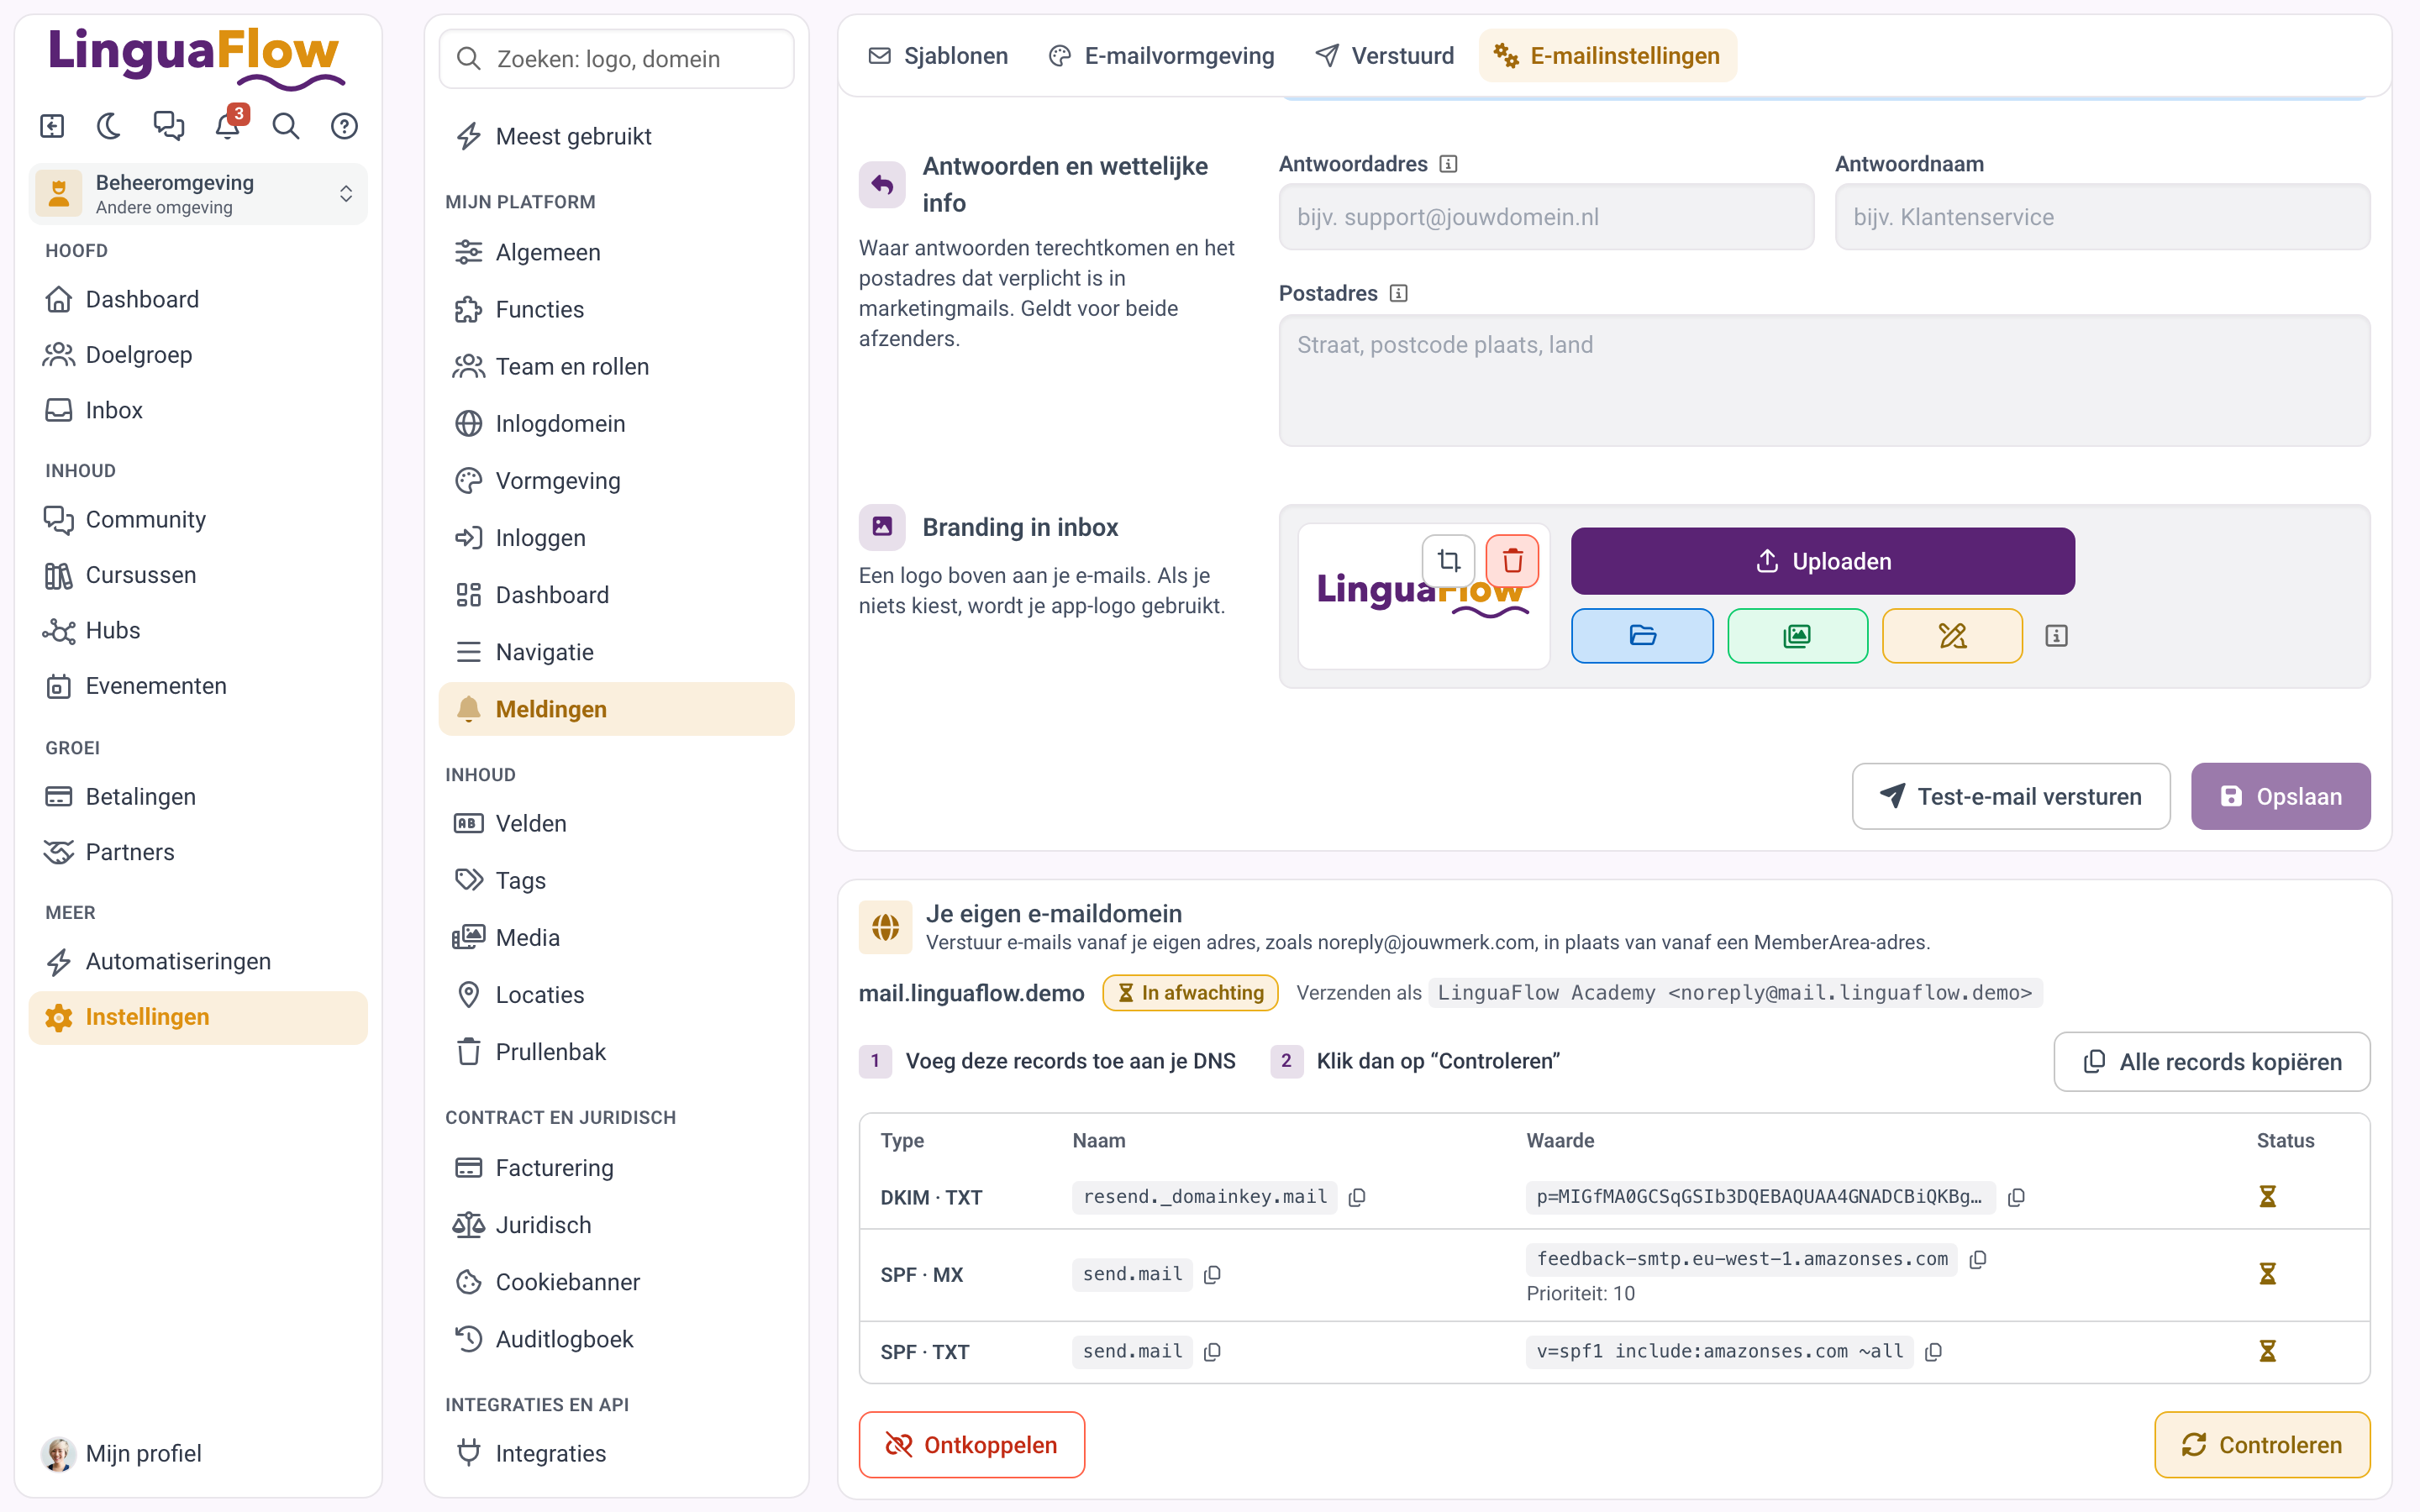Open Navigatie settings

tap(616, 652)
